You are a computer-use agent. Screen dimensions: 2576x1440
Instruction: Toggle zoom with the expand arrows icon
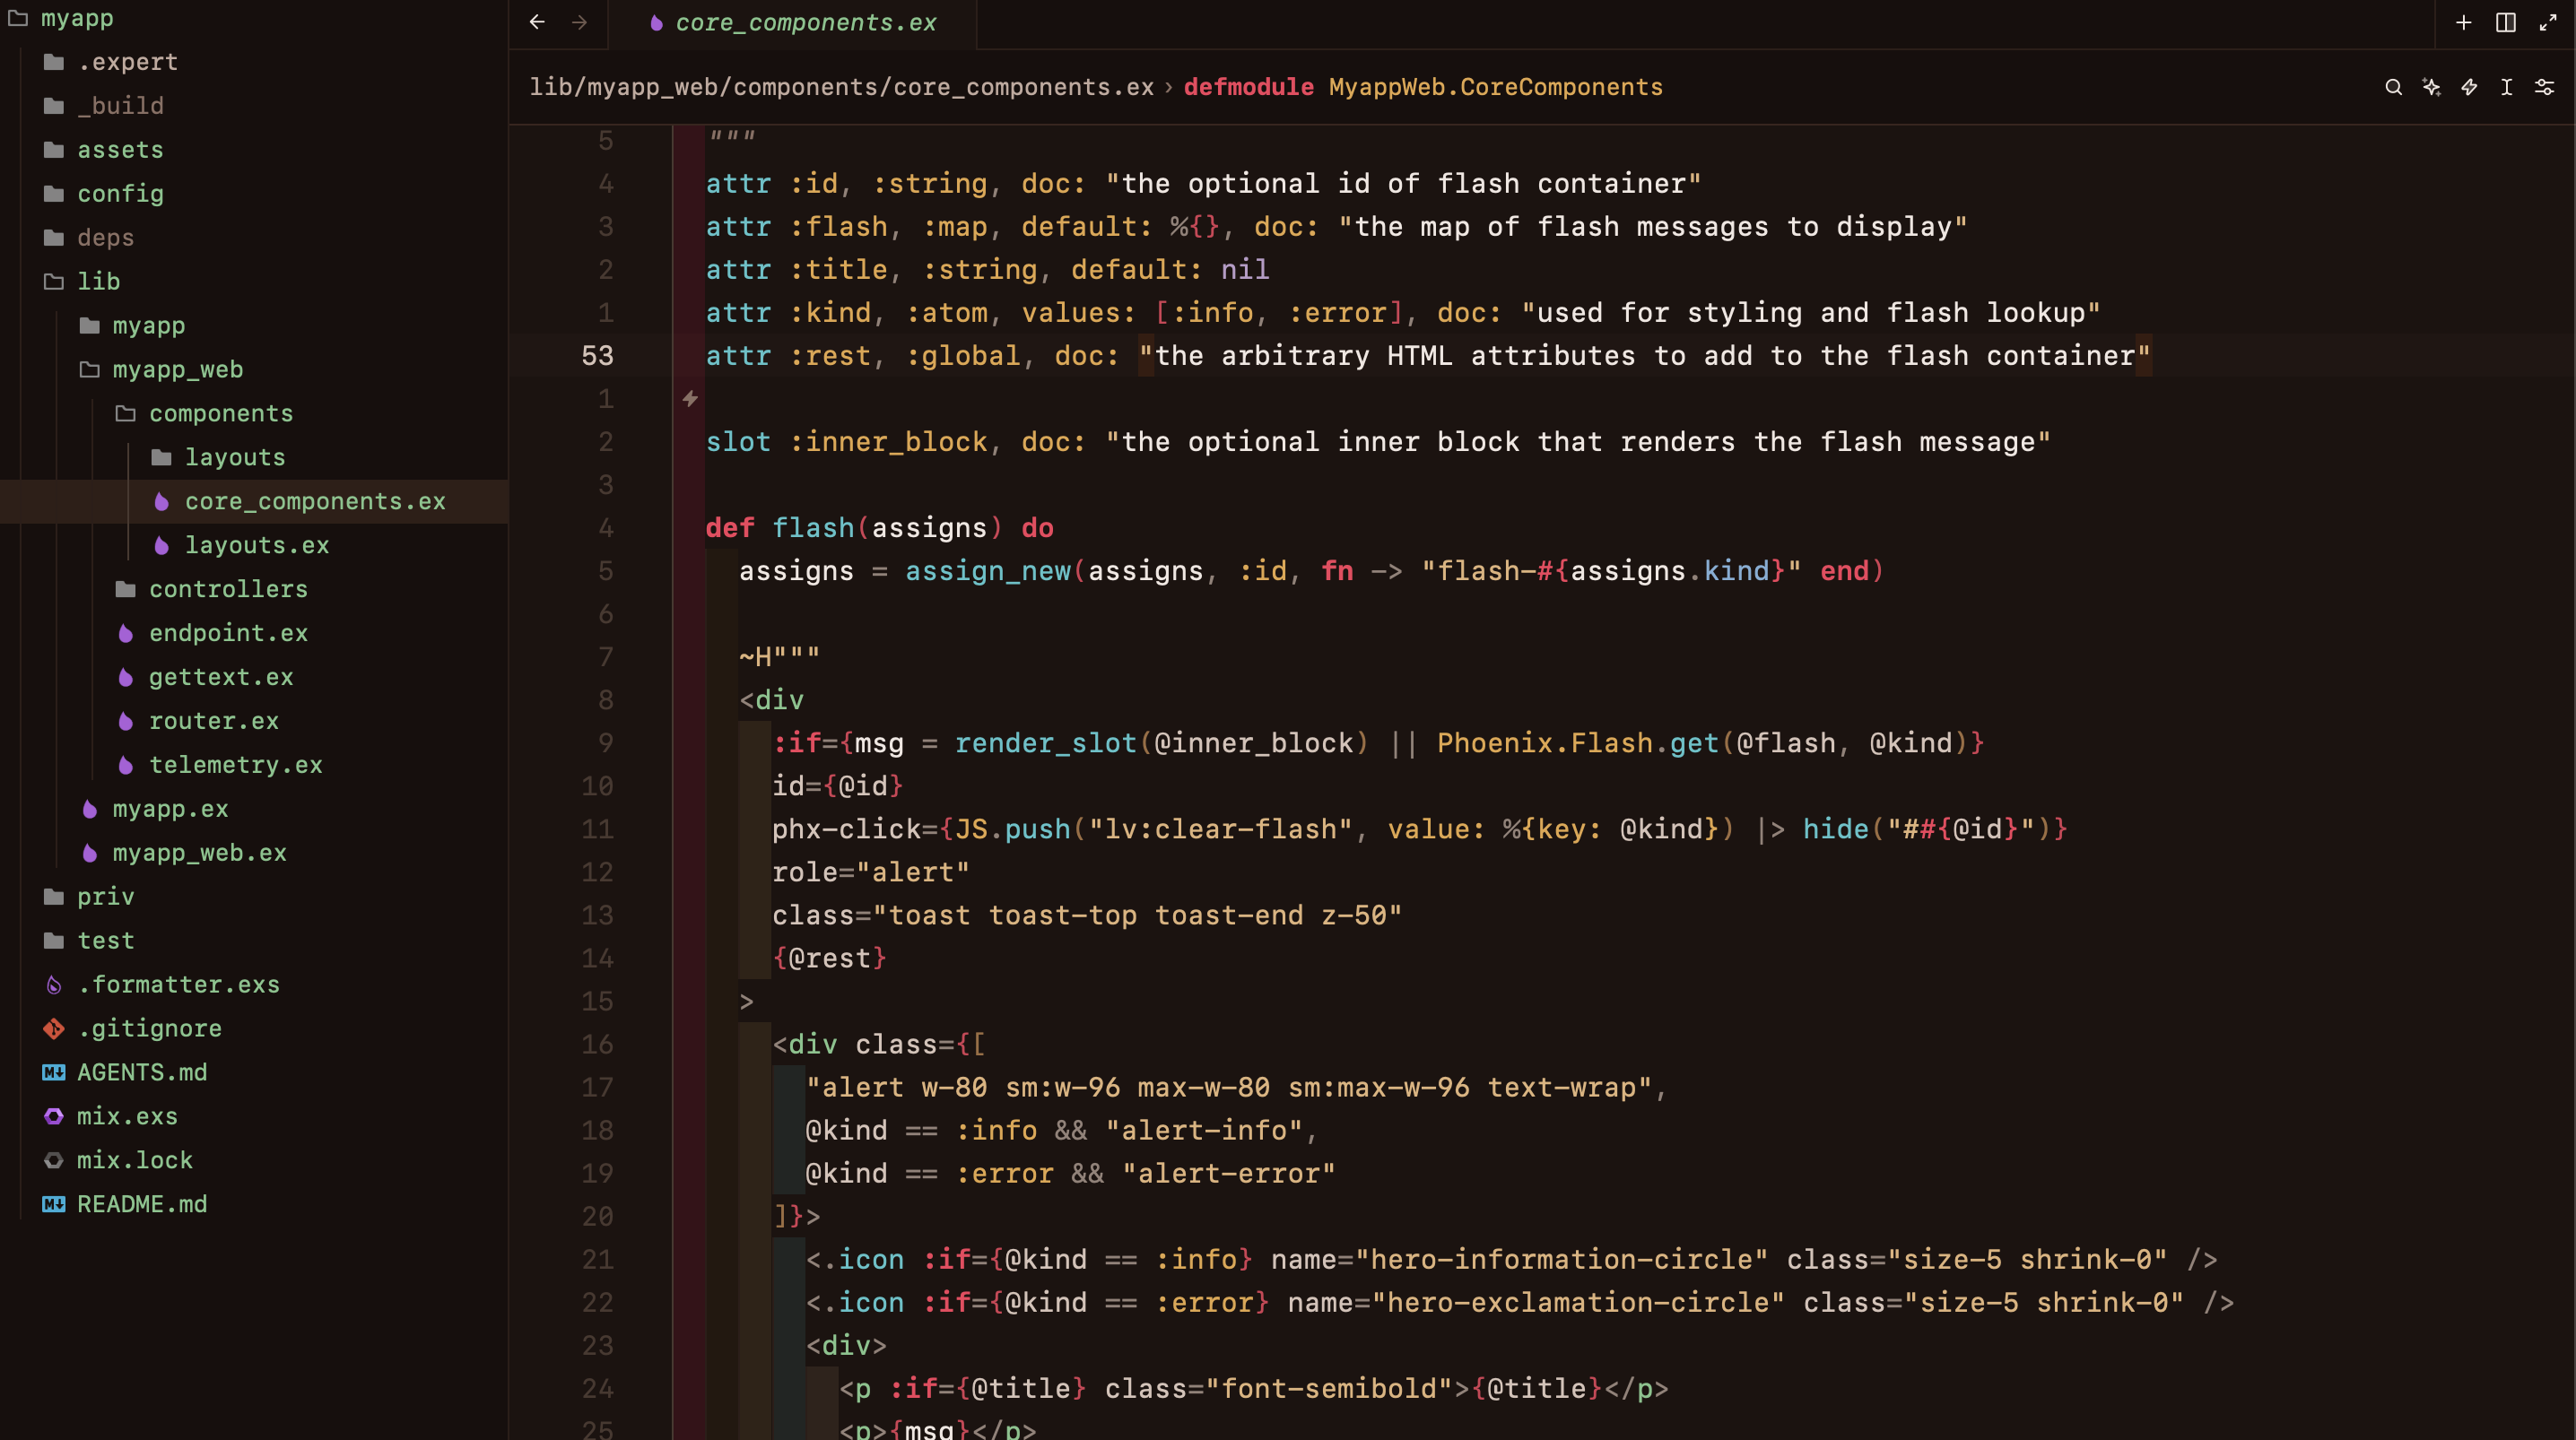[x=2547, y=22]
